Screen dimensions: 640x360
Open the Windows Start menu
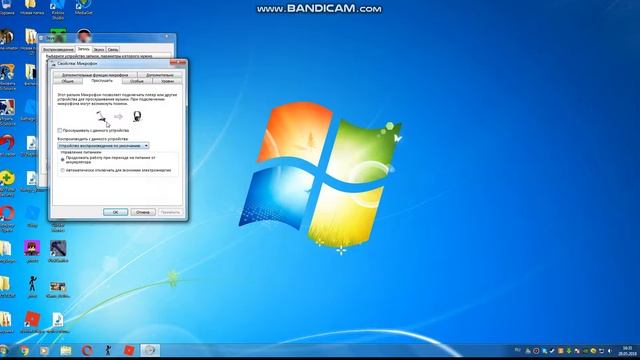(x=3, y=350)
